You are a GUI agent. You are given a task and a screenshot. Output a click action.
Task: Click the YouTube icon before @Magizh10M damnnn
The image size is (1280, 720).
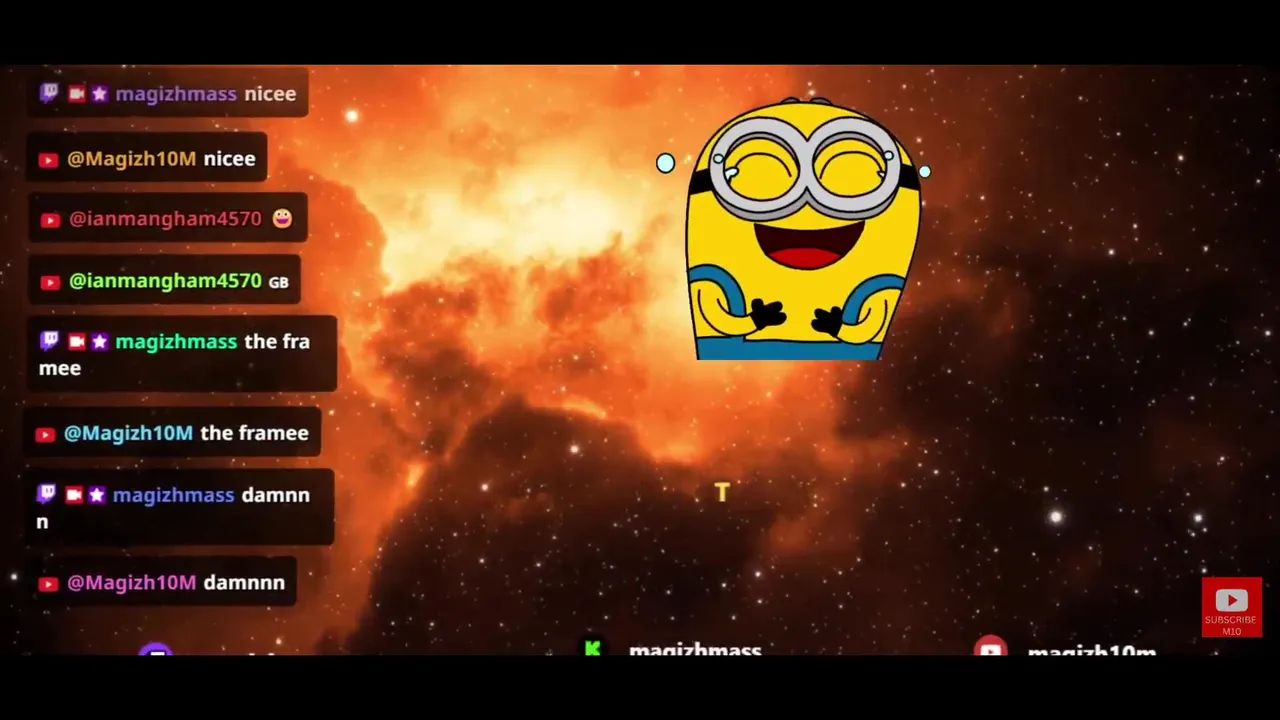point(48,584)
